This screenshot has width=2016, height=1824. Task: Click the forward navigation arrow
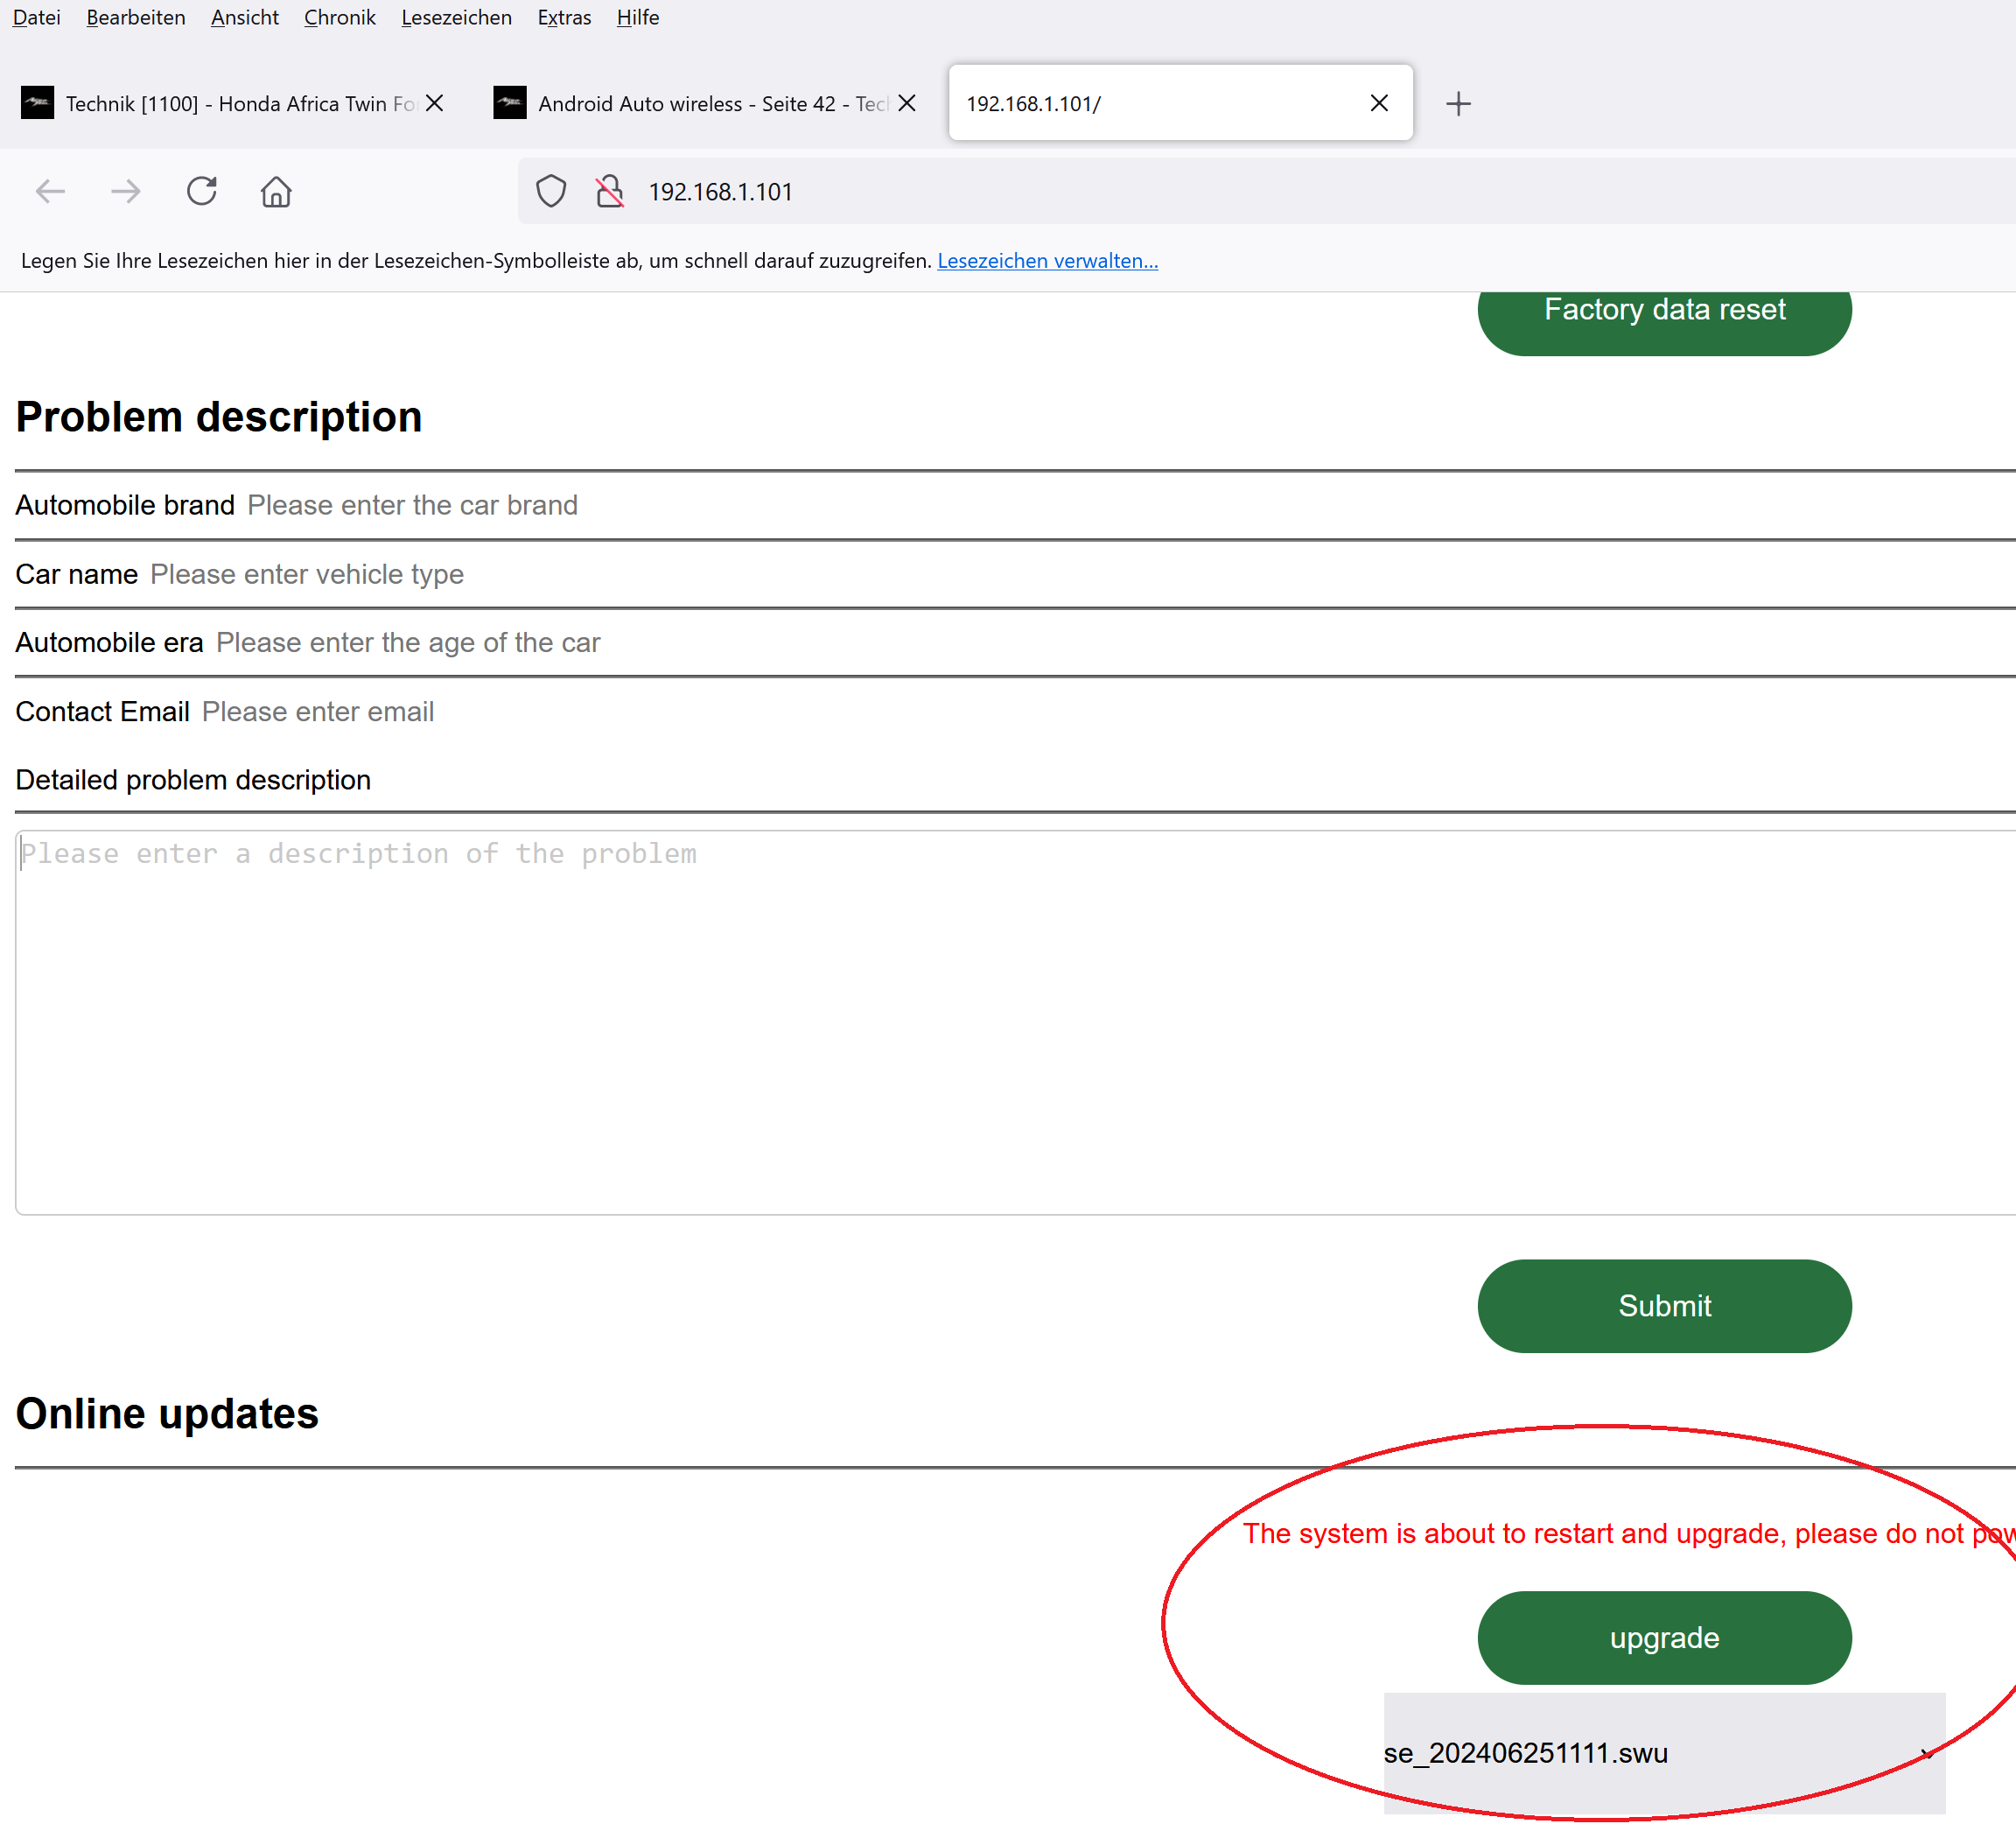coord(125,191)
